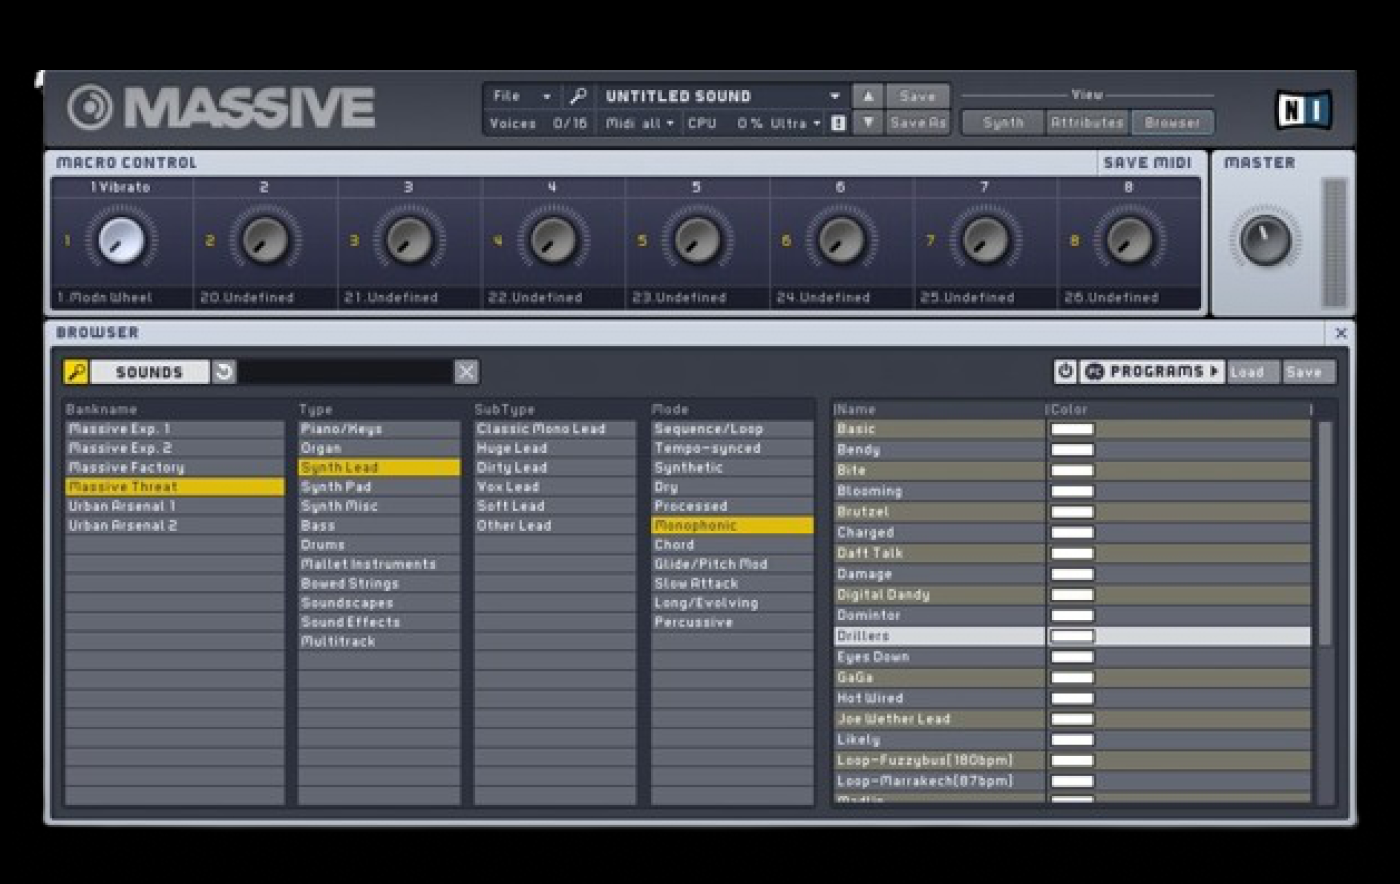
Task: Open the File dropdown menu
Action: pos(520,96)
